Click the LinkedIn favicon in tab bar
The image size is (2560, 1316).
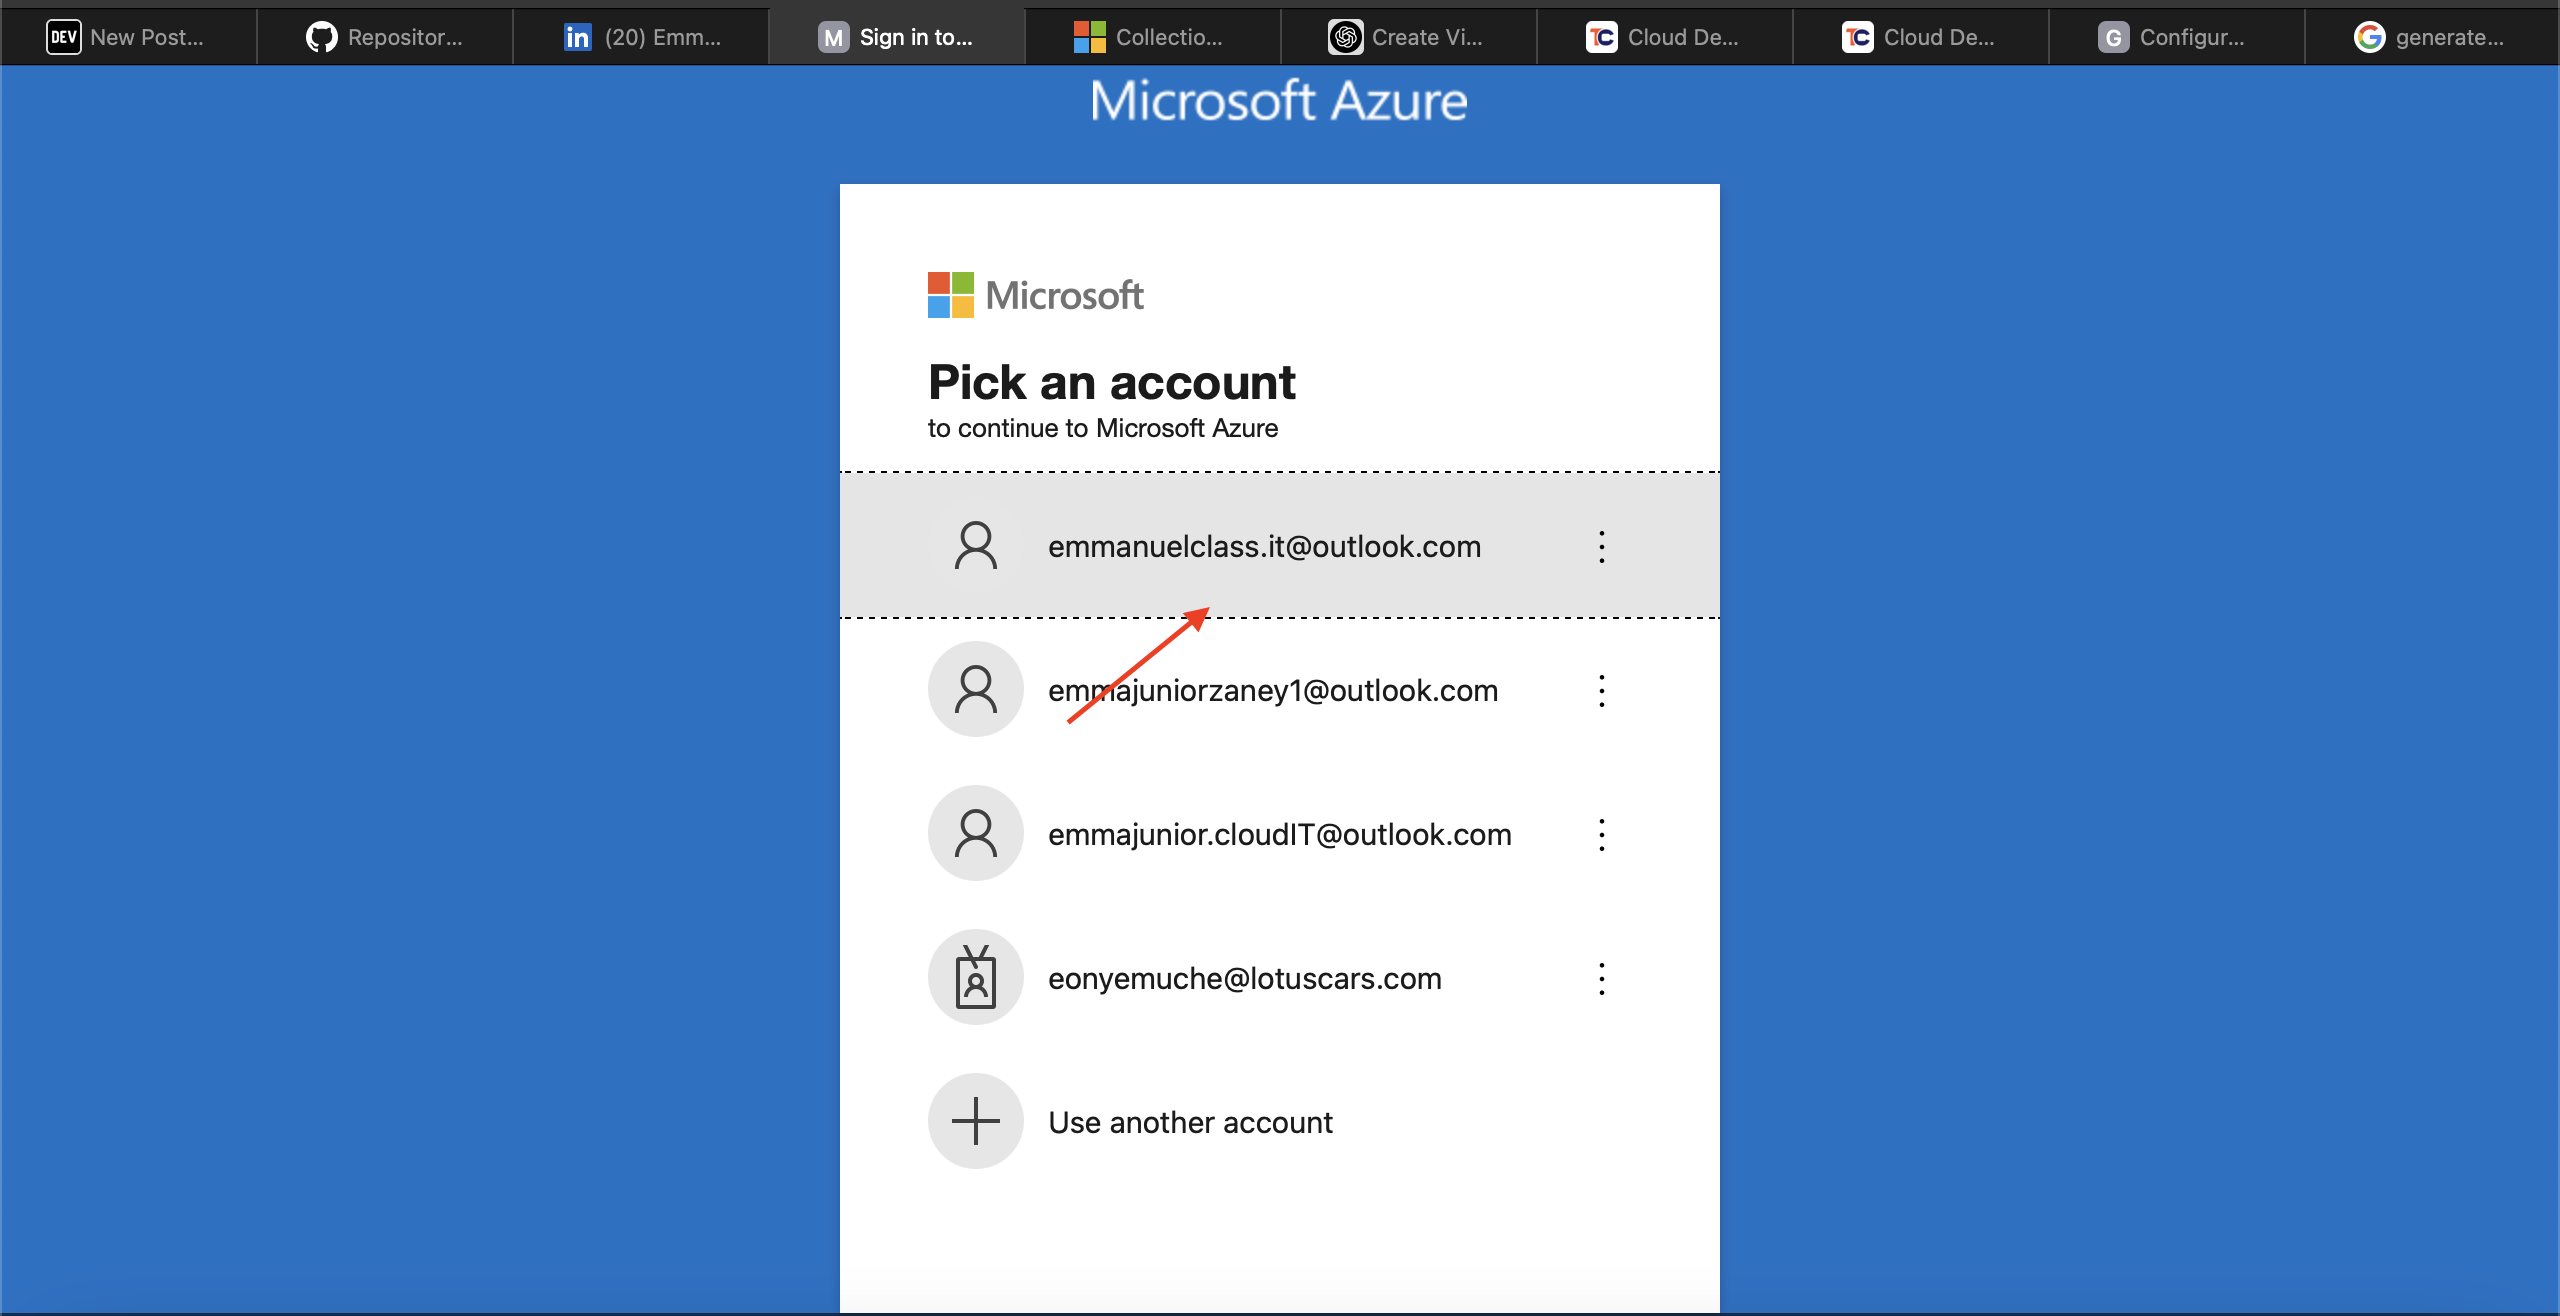click(x=577, y=37)
